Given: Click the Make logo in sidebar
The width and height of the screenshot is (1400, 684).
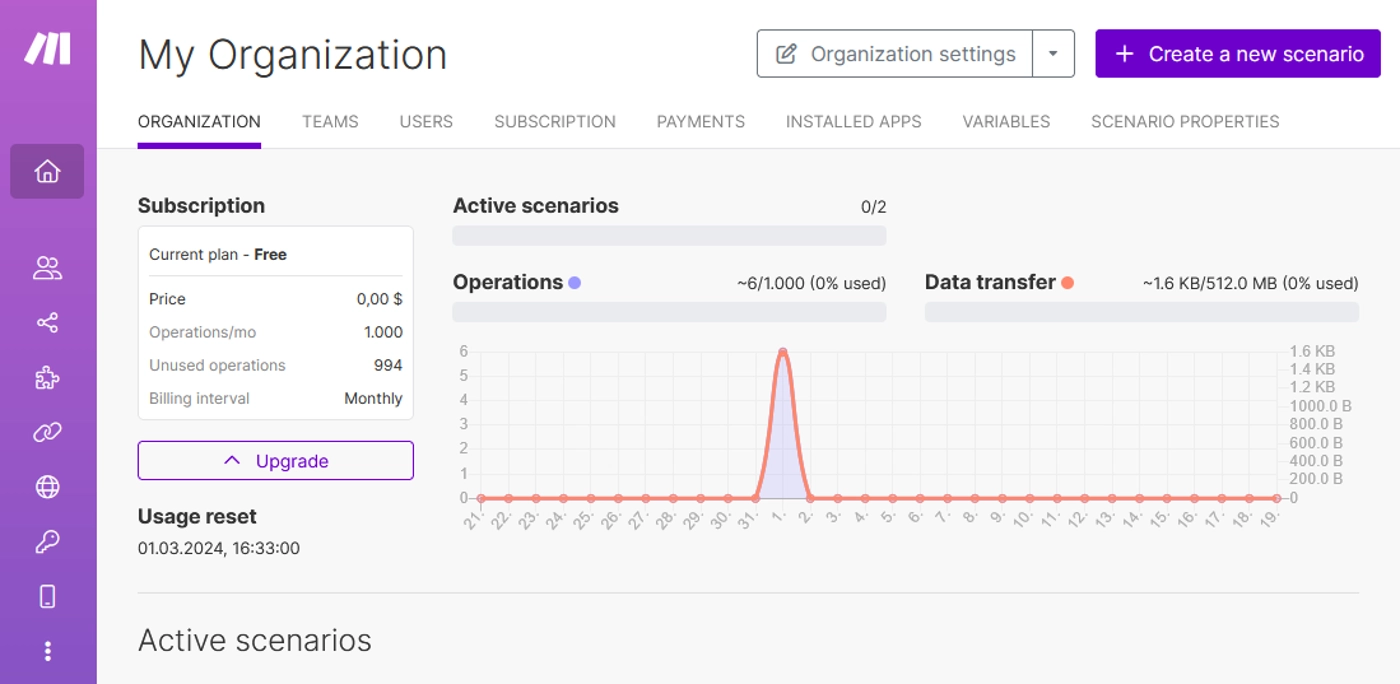Looking at the screenshot, I should (x=47, y=49).
